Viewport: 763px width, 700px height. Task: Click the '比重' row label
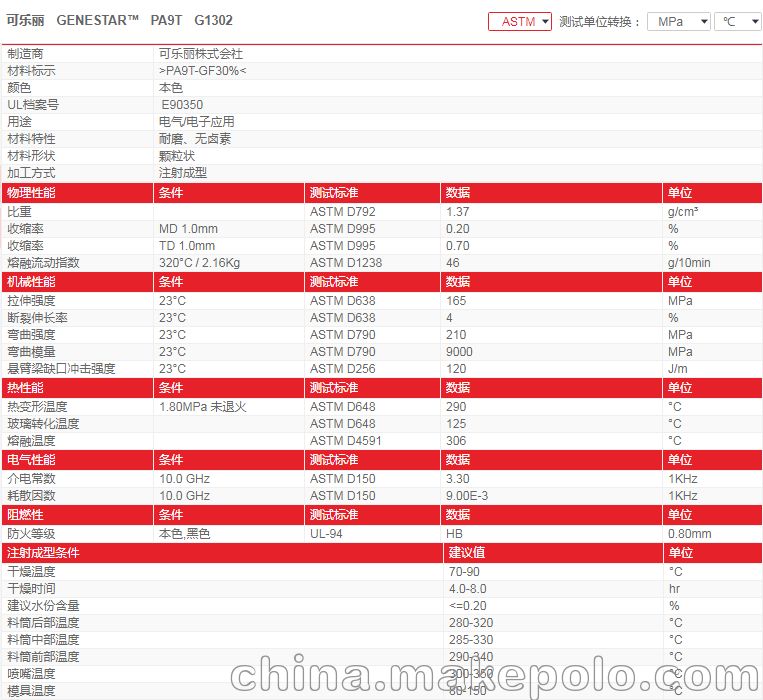pyautogui.click(x=19, y=212)
